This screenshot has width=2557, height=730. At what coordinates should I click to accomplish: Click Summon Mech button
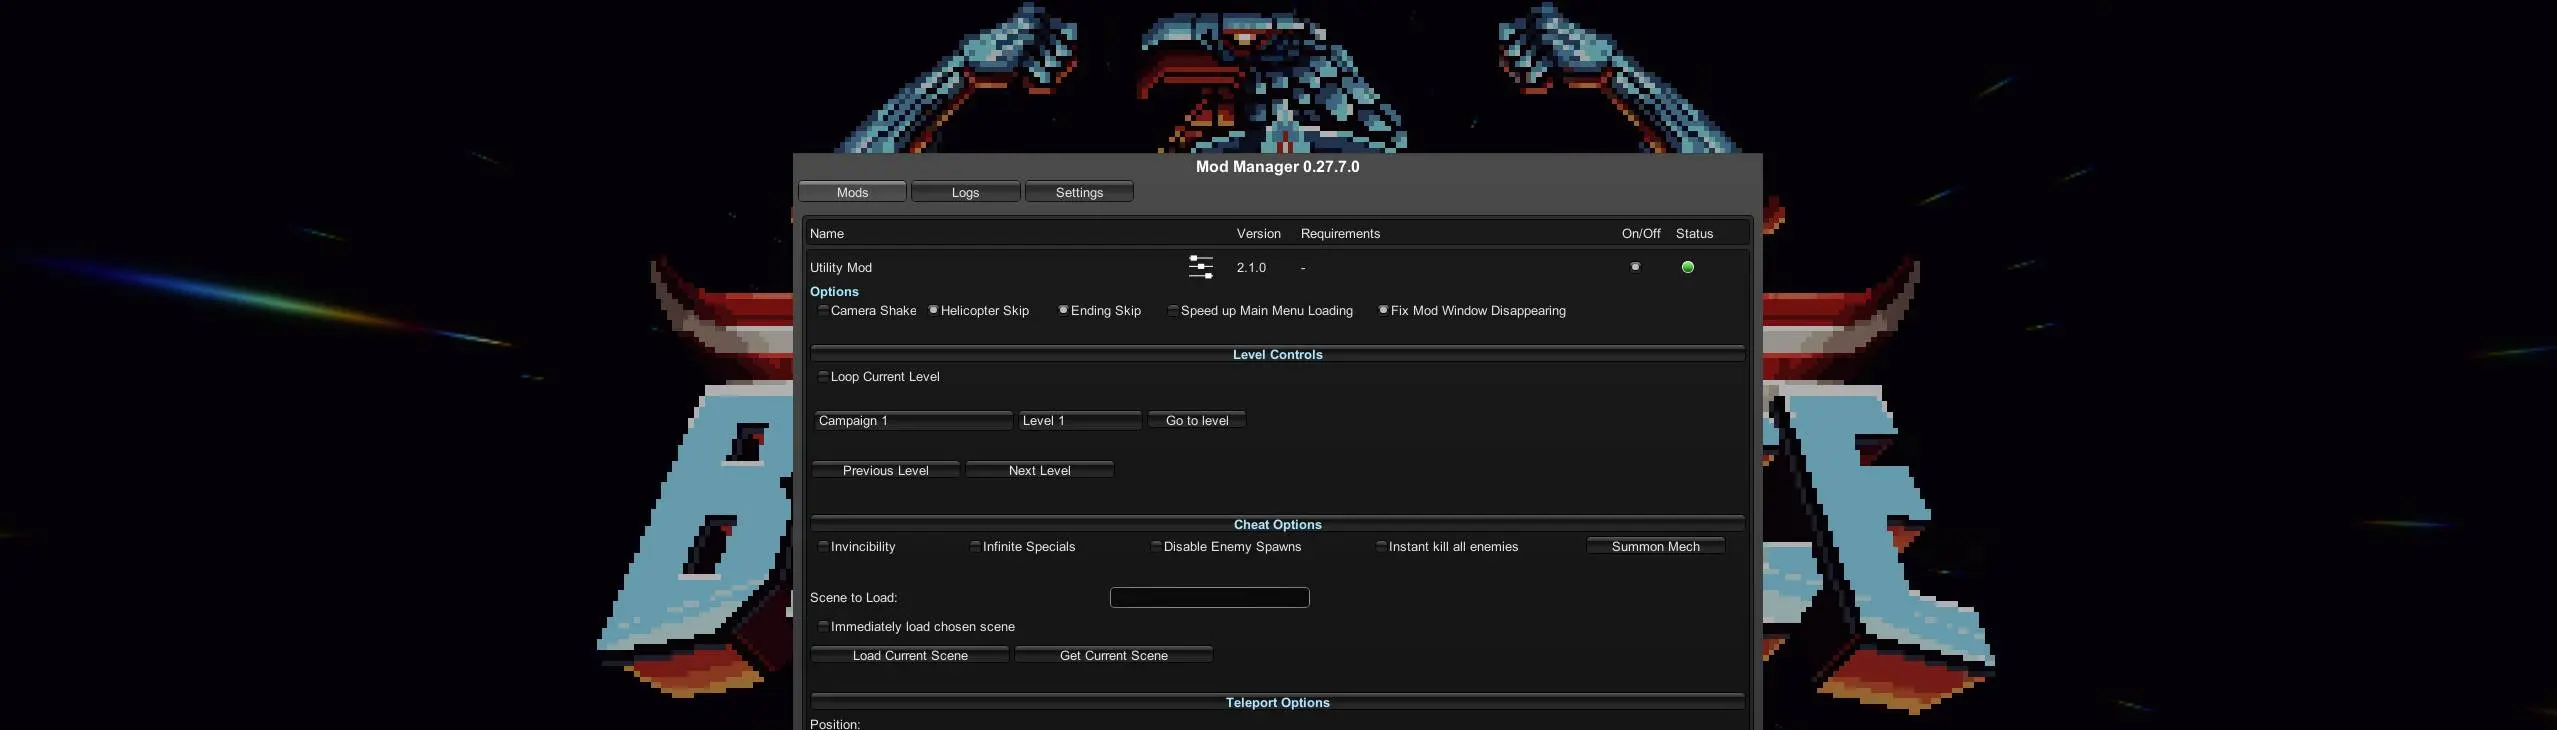1656,546
